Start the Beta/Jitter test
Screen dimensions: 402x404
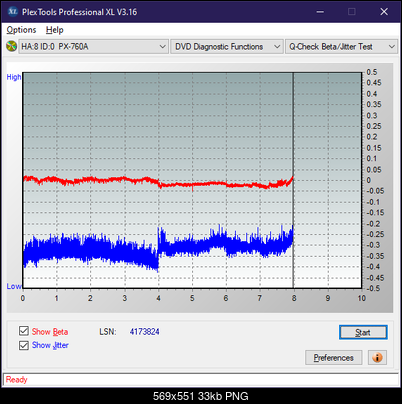tap(363, 332)
